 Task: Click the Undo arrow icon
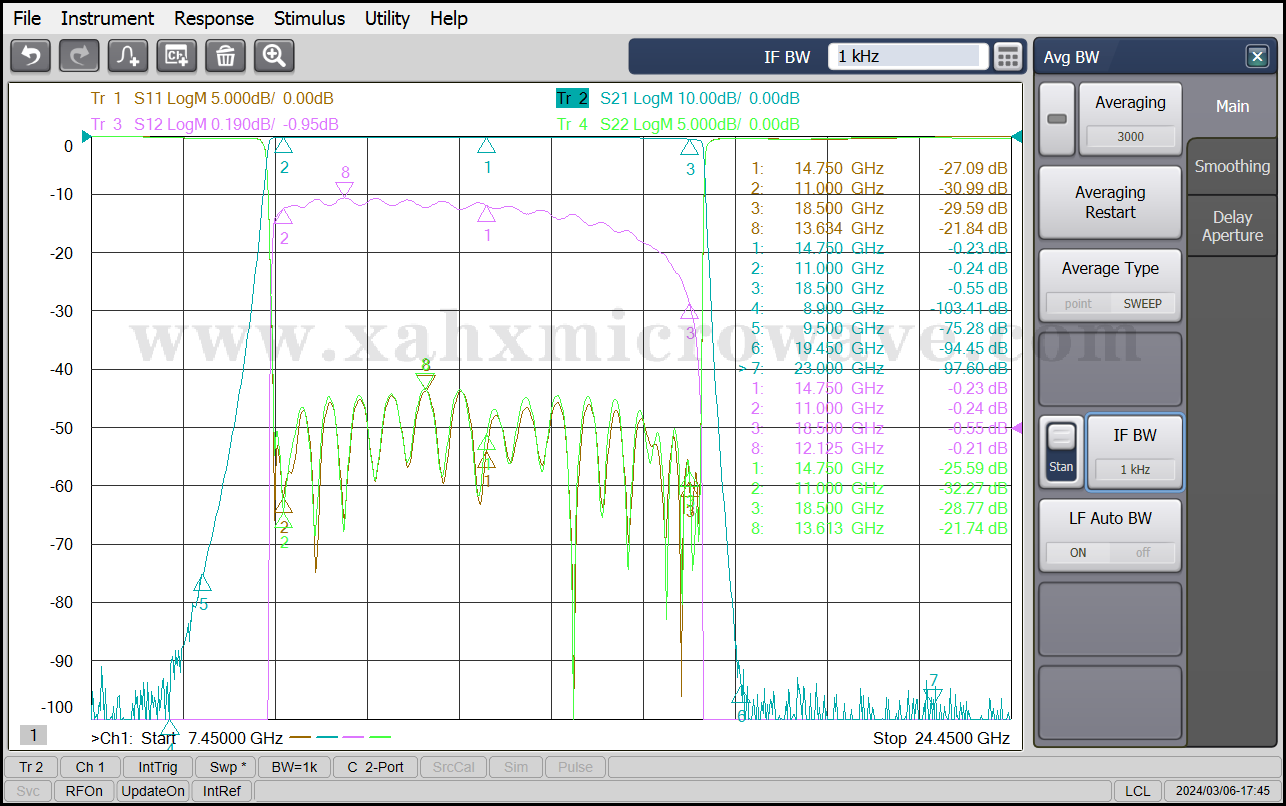30,56
